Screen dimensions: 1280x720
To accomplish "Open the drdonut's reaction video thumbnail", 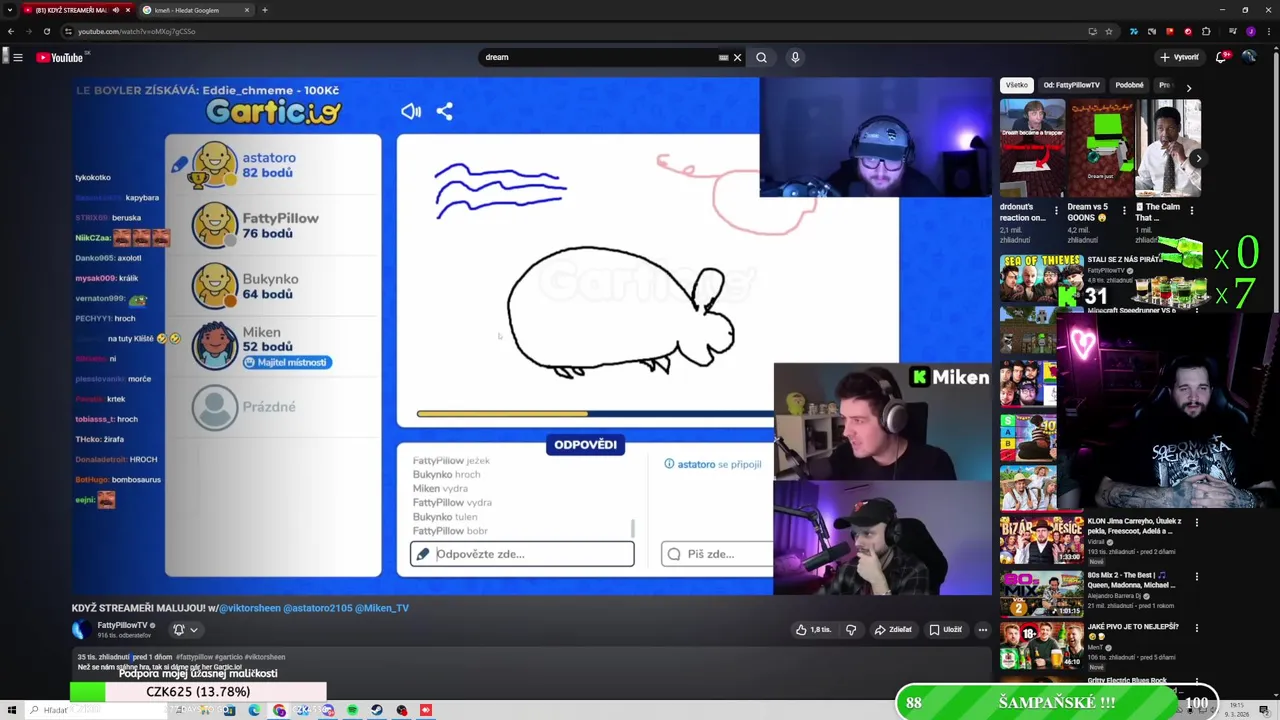I will (x=1032, y=148).
